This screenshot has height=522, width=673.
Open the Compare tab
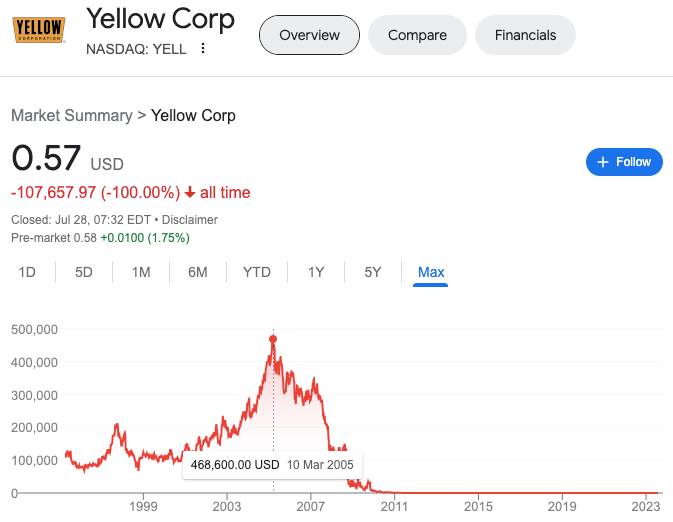tap(417, 35)
